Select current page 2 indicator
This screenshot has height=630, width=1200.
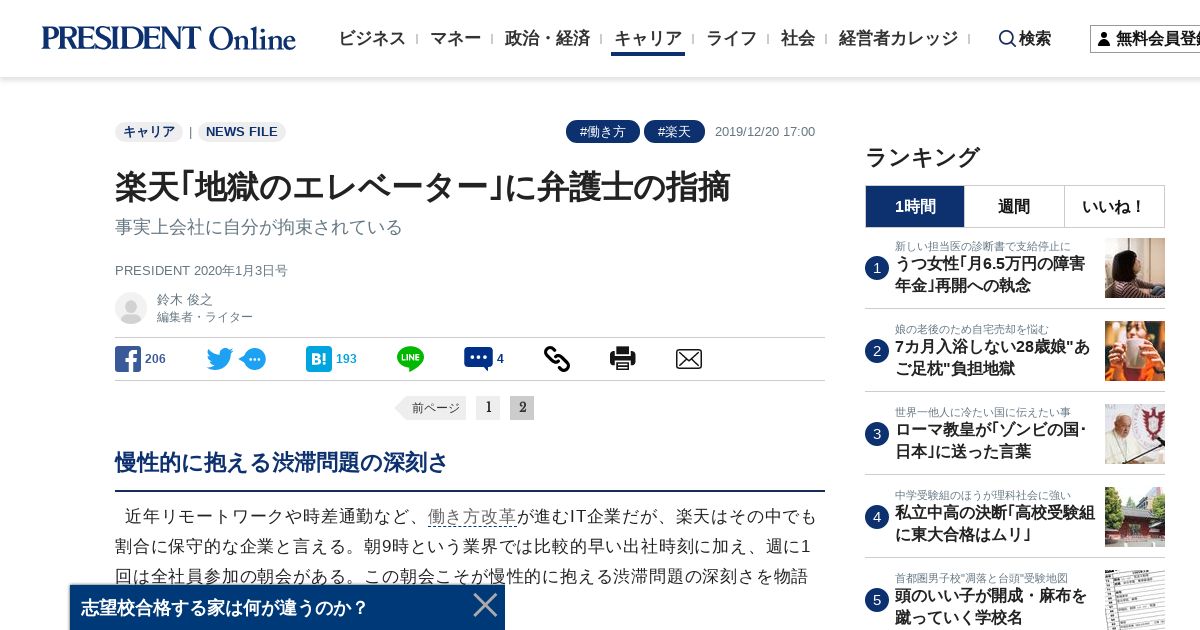(x=522, y=408)
